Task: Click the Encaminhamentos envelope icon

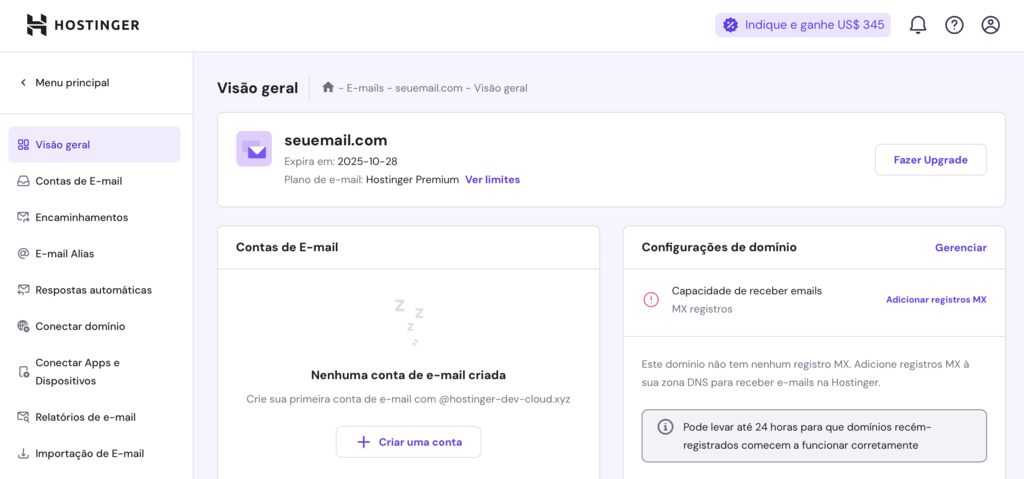Action: [x=23, y=217]
